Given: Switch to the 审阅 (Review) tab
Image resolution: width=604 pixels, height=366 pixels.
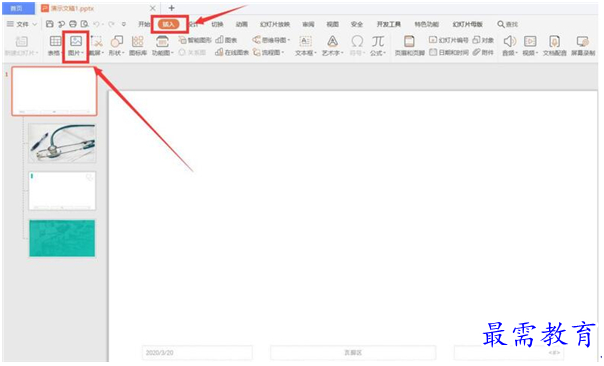Looking at the screenshot, I should [308, 24].
